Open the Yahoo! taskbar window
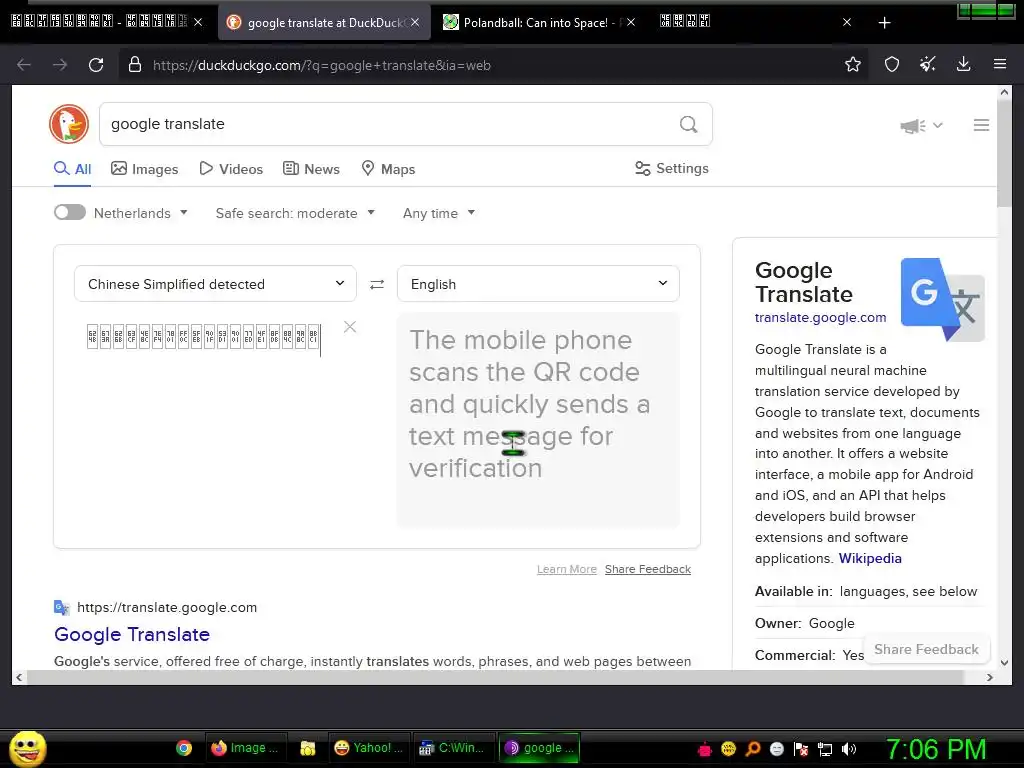1024x768 pixels. 368,748
